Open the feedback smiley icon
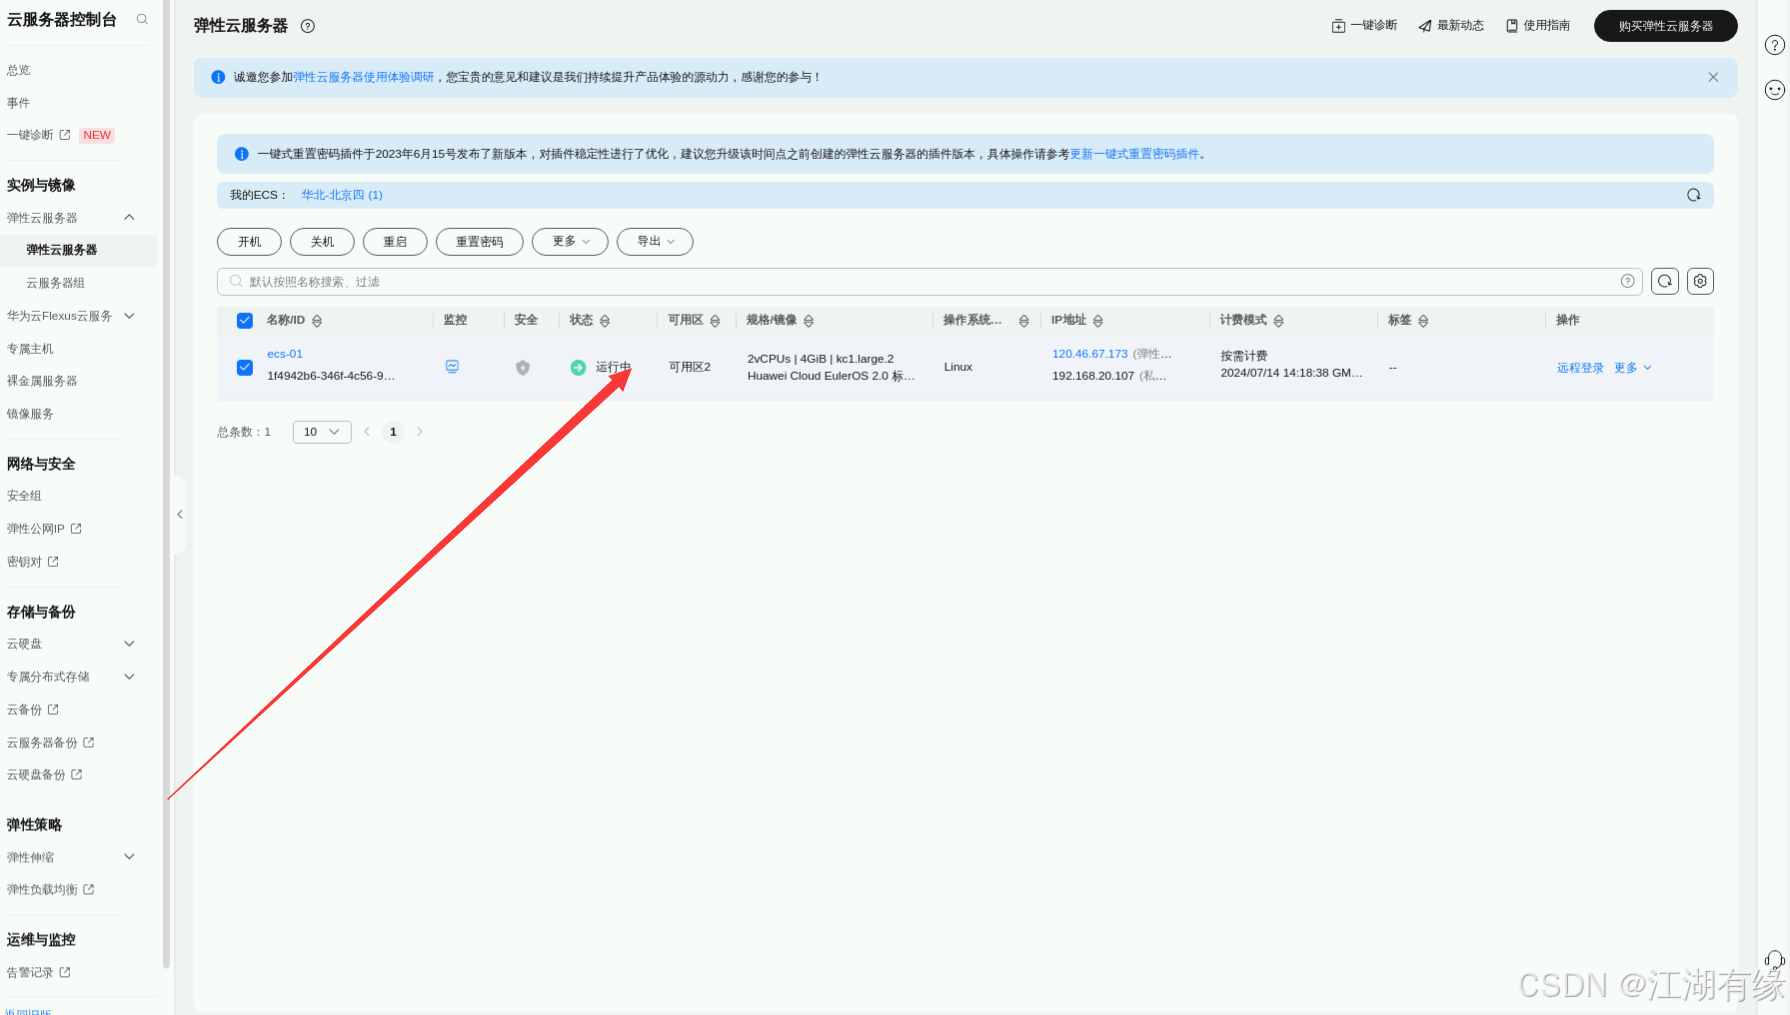Viewport: 1790px width, 1015px height. tap(1774, 90)
